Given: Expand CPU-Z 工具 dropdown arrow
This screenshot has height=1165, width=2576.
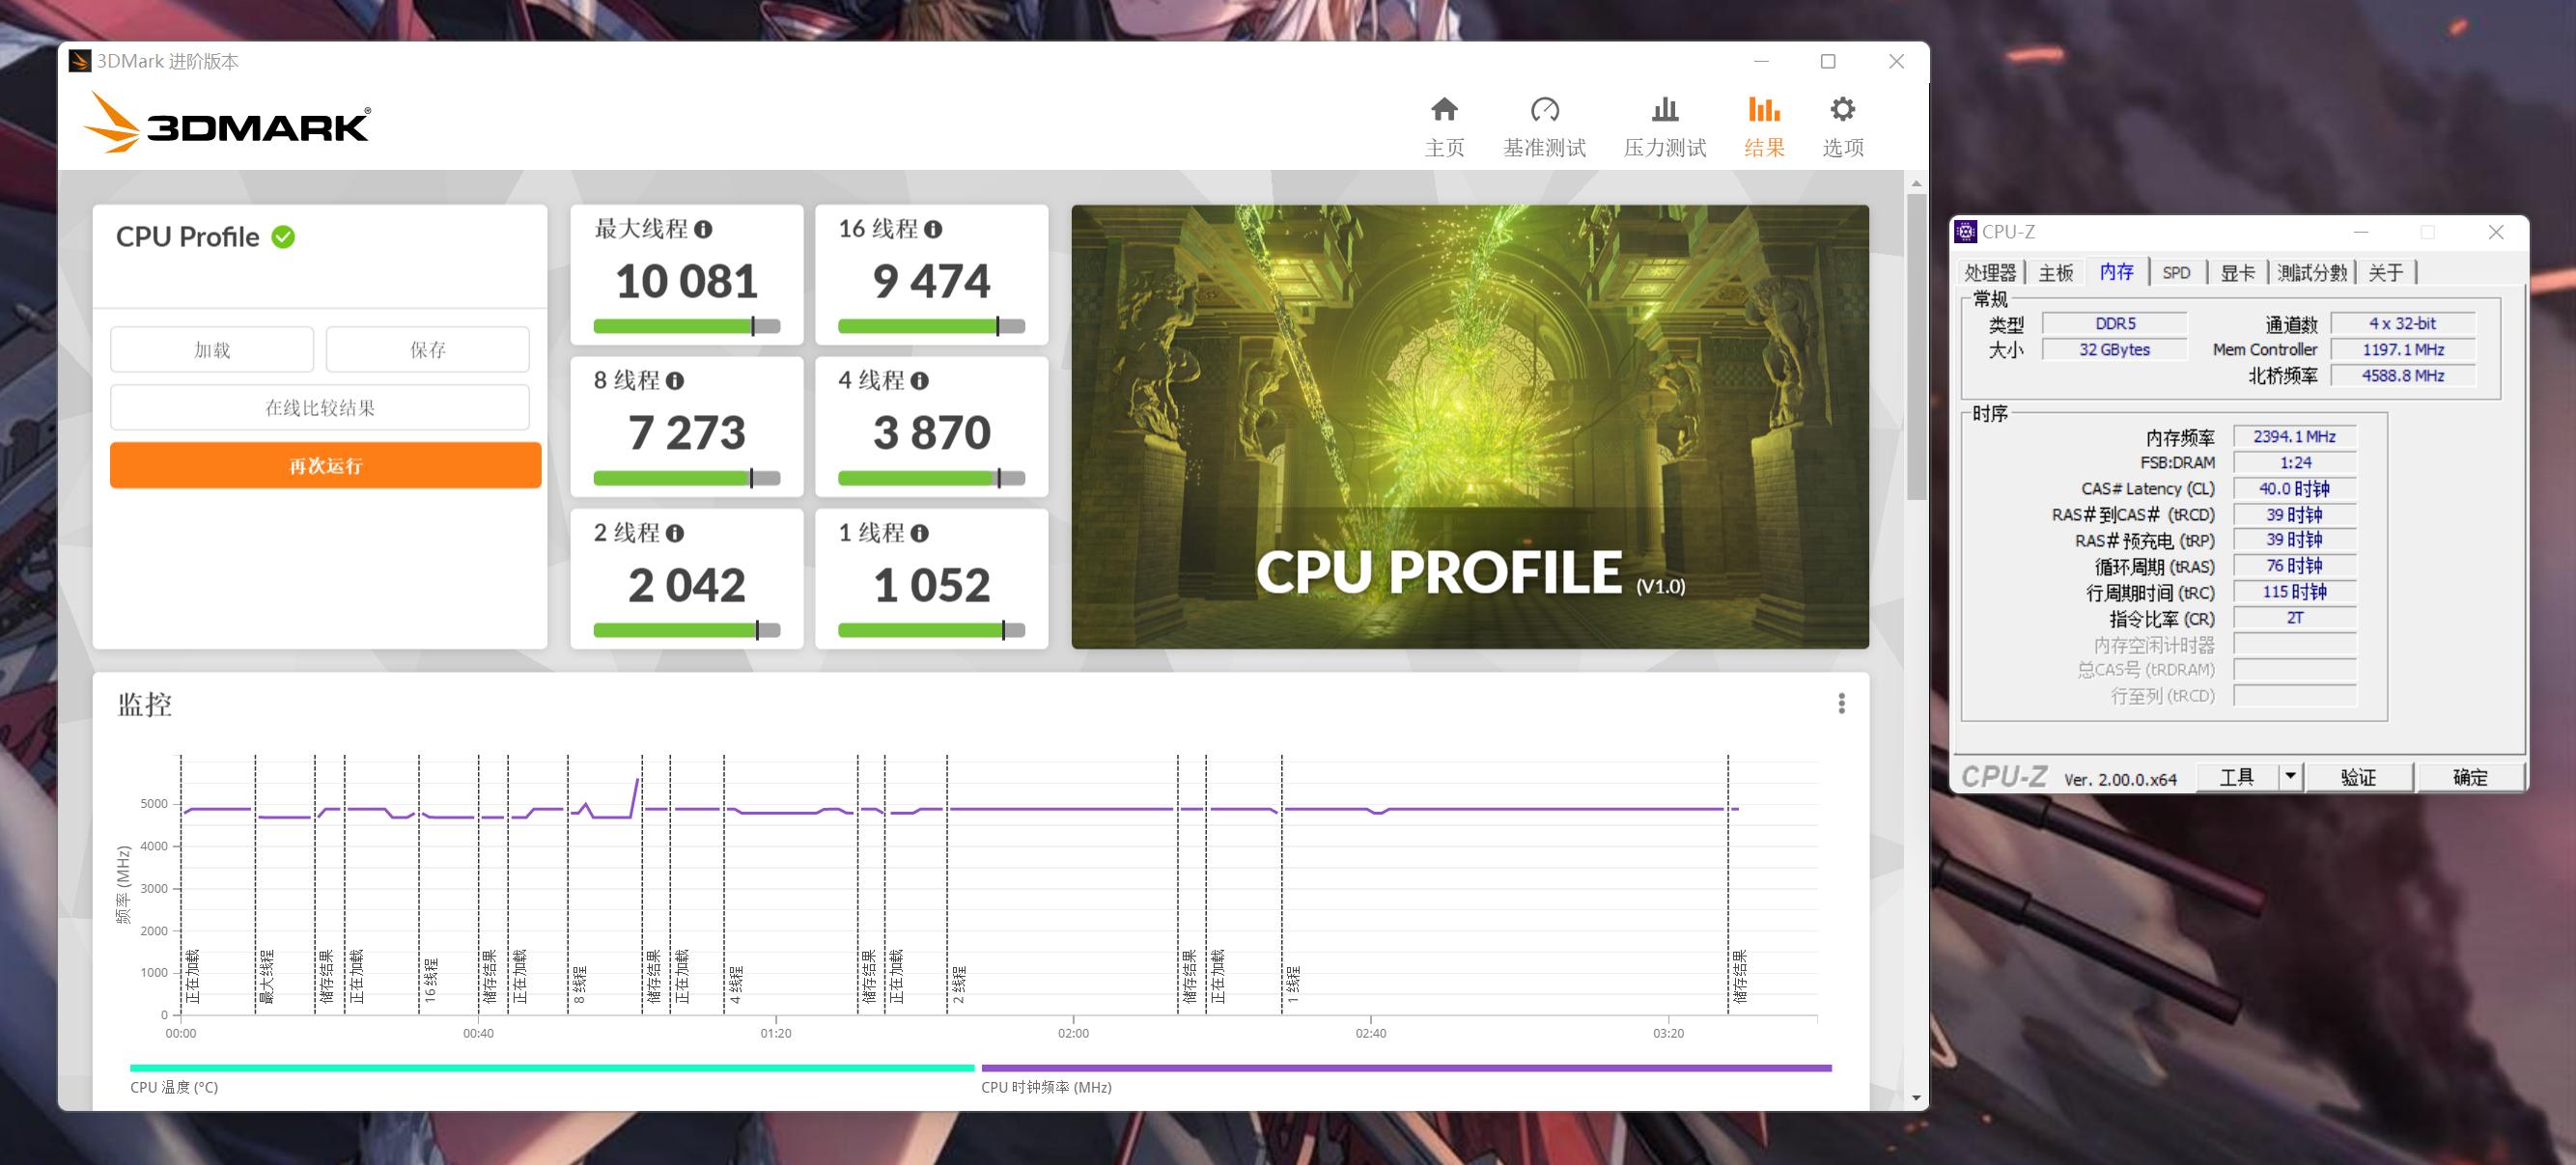Looking at the screenshot, I should 2290,776.
